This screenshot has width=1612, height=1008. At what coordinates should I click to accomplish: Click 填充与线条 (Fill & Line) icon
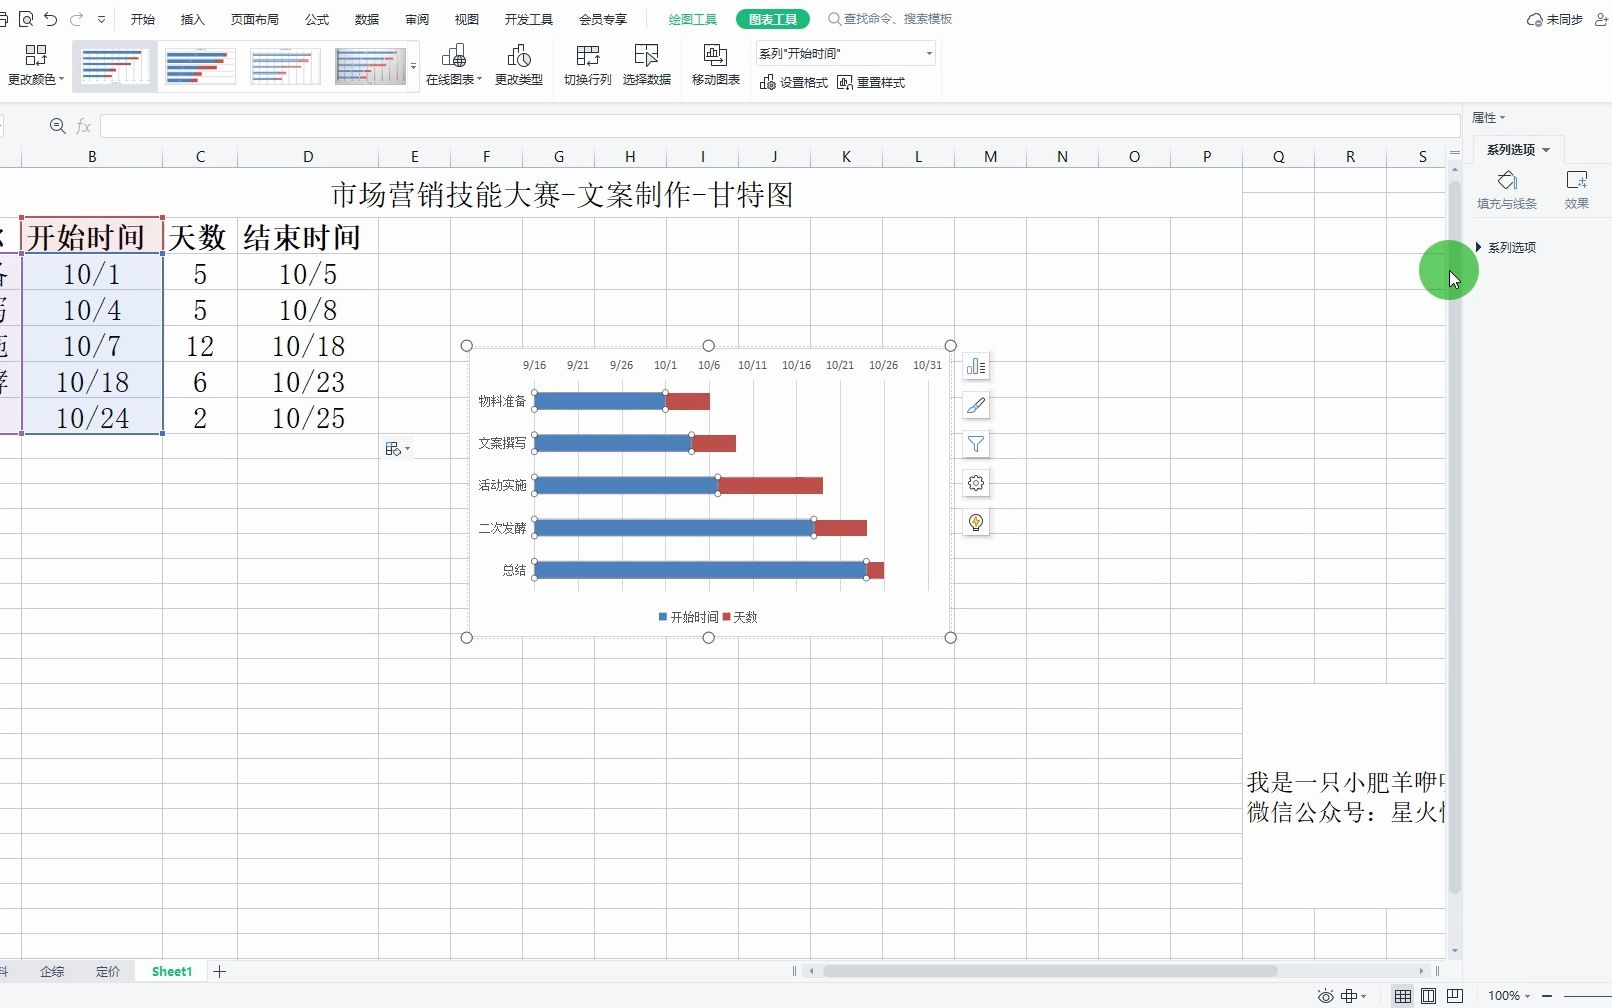click(x=1507, y=189)
